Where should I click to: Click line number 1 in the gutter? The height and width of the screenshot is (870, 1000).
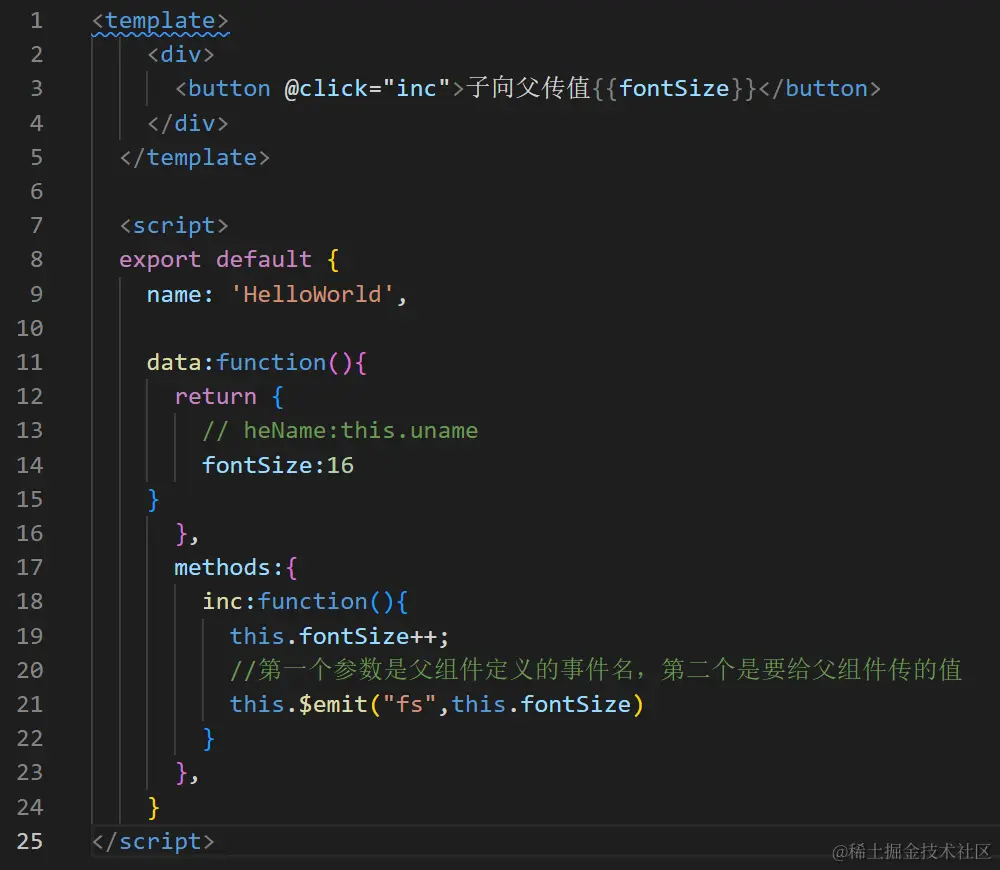(36, 20)
